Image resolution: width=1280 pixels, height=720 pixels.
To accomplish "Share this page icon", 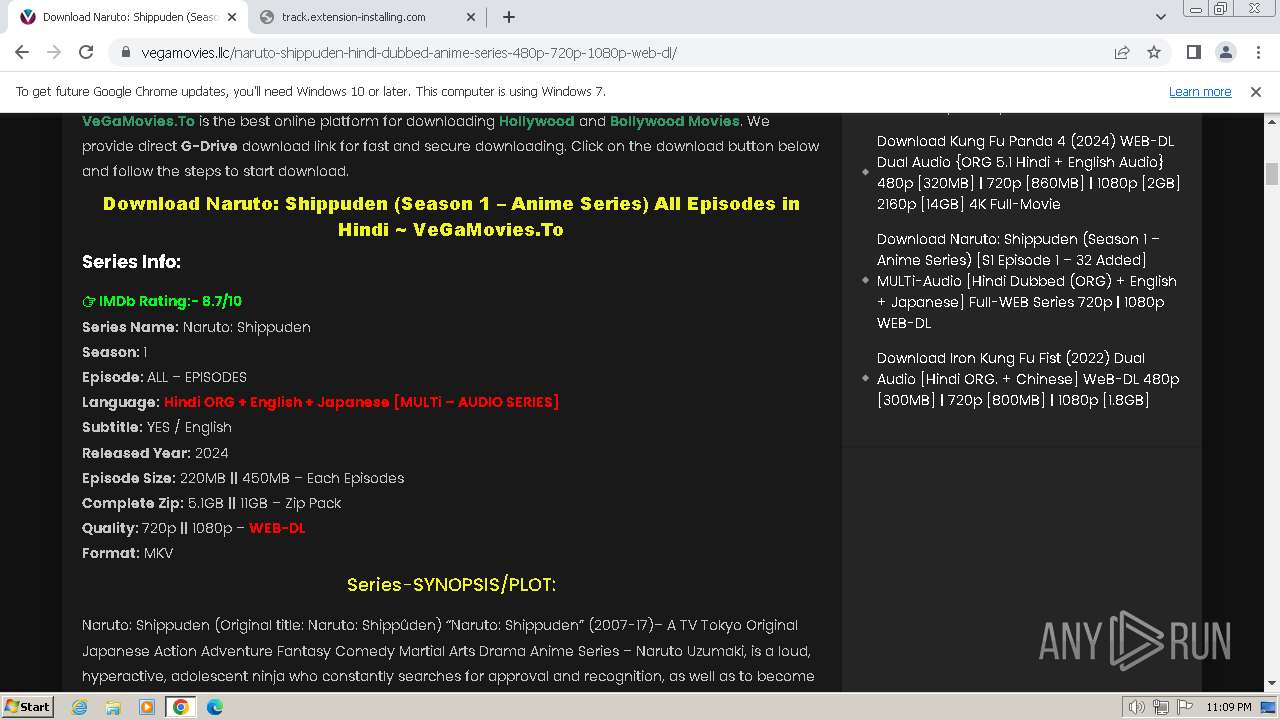I will 1122,53.
